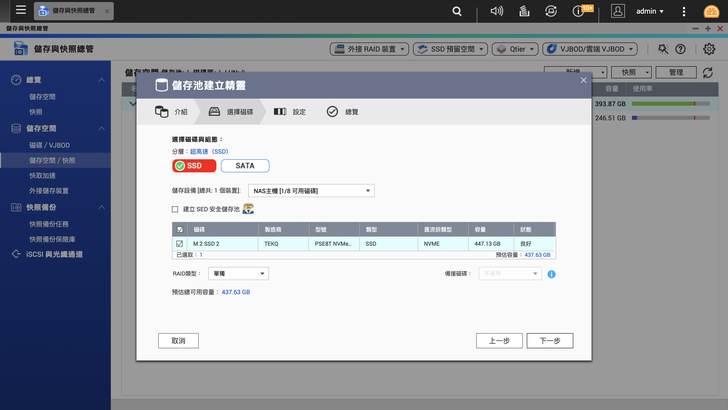Click the help question mark icon

click(x=681, y=49)
